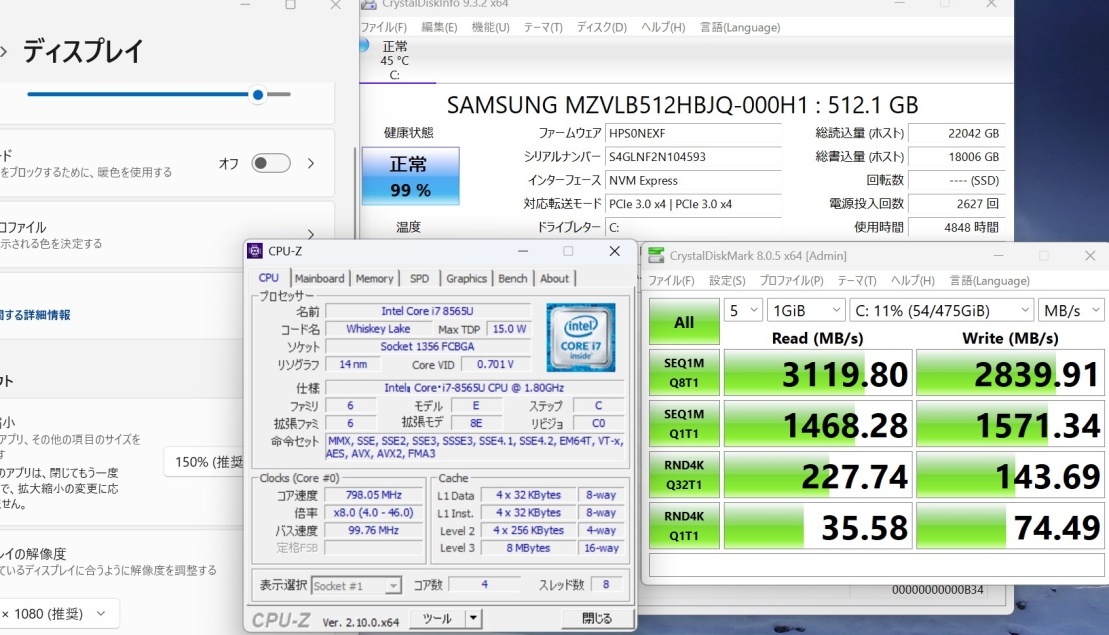Open 言語(Language) menu in CrystalDiskMark
The width and height of the screenshot is (1109, 635).
[989, 281]
